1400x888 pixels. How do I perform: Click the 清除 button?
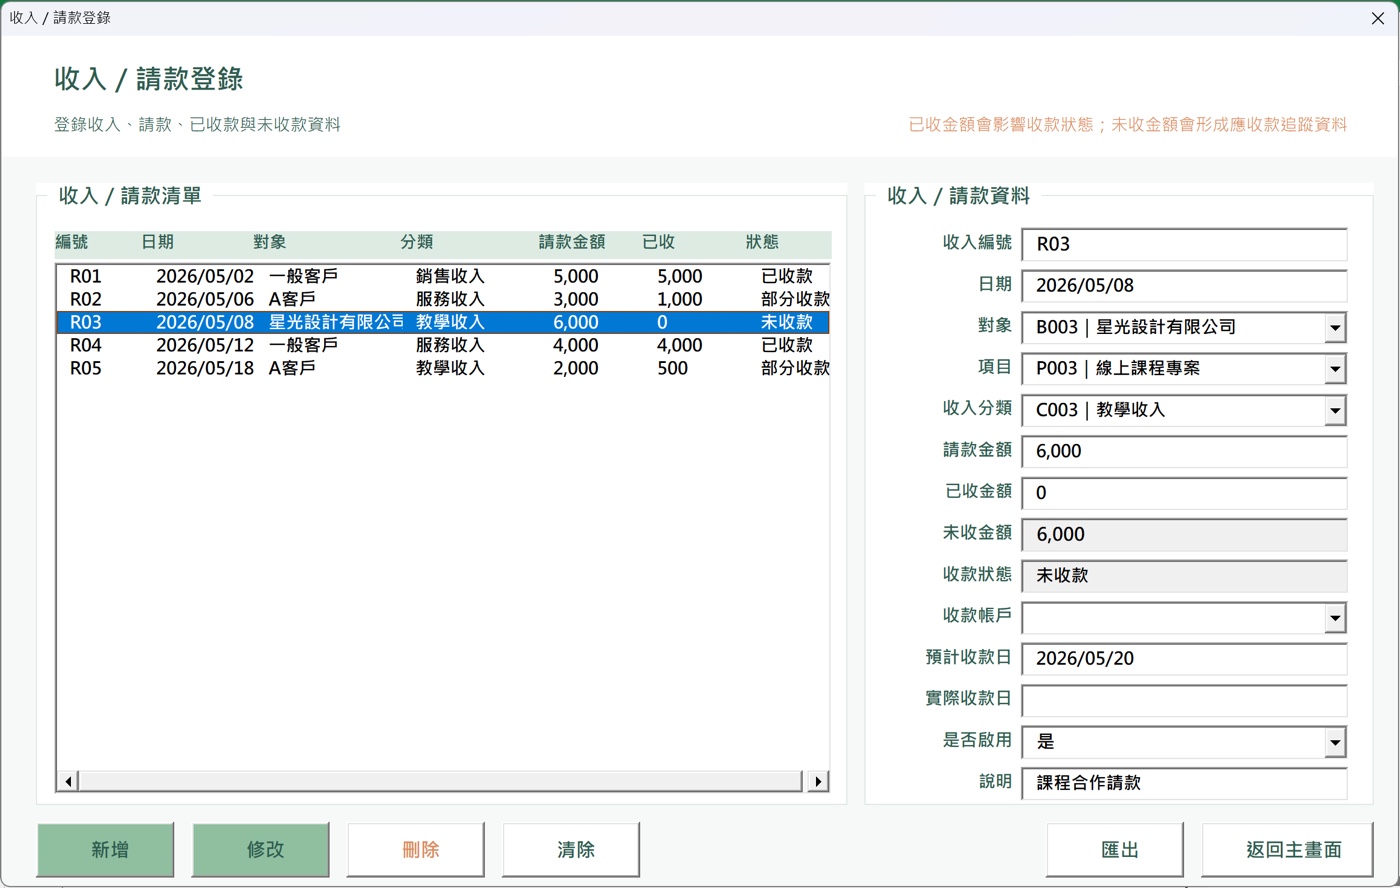pos(571,850)
